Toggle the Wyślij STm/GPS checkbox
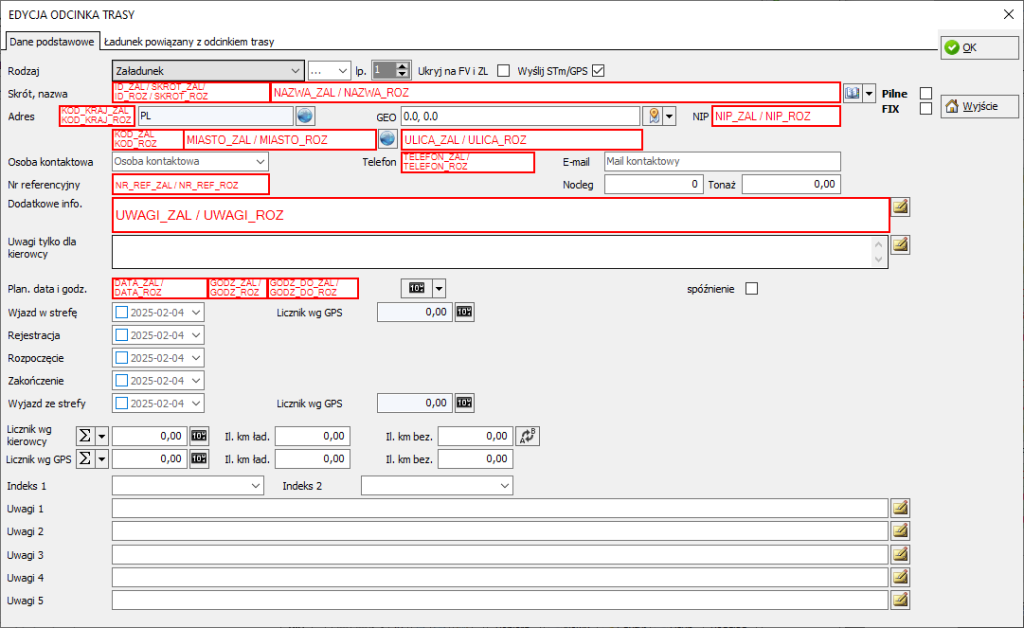Screen dimensions: 1024x628 (x=599, y=70)
